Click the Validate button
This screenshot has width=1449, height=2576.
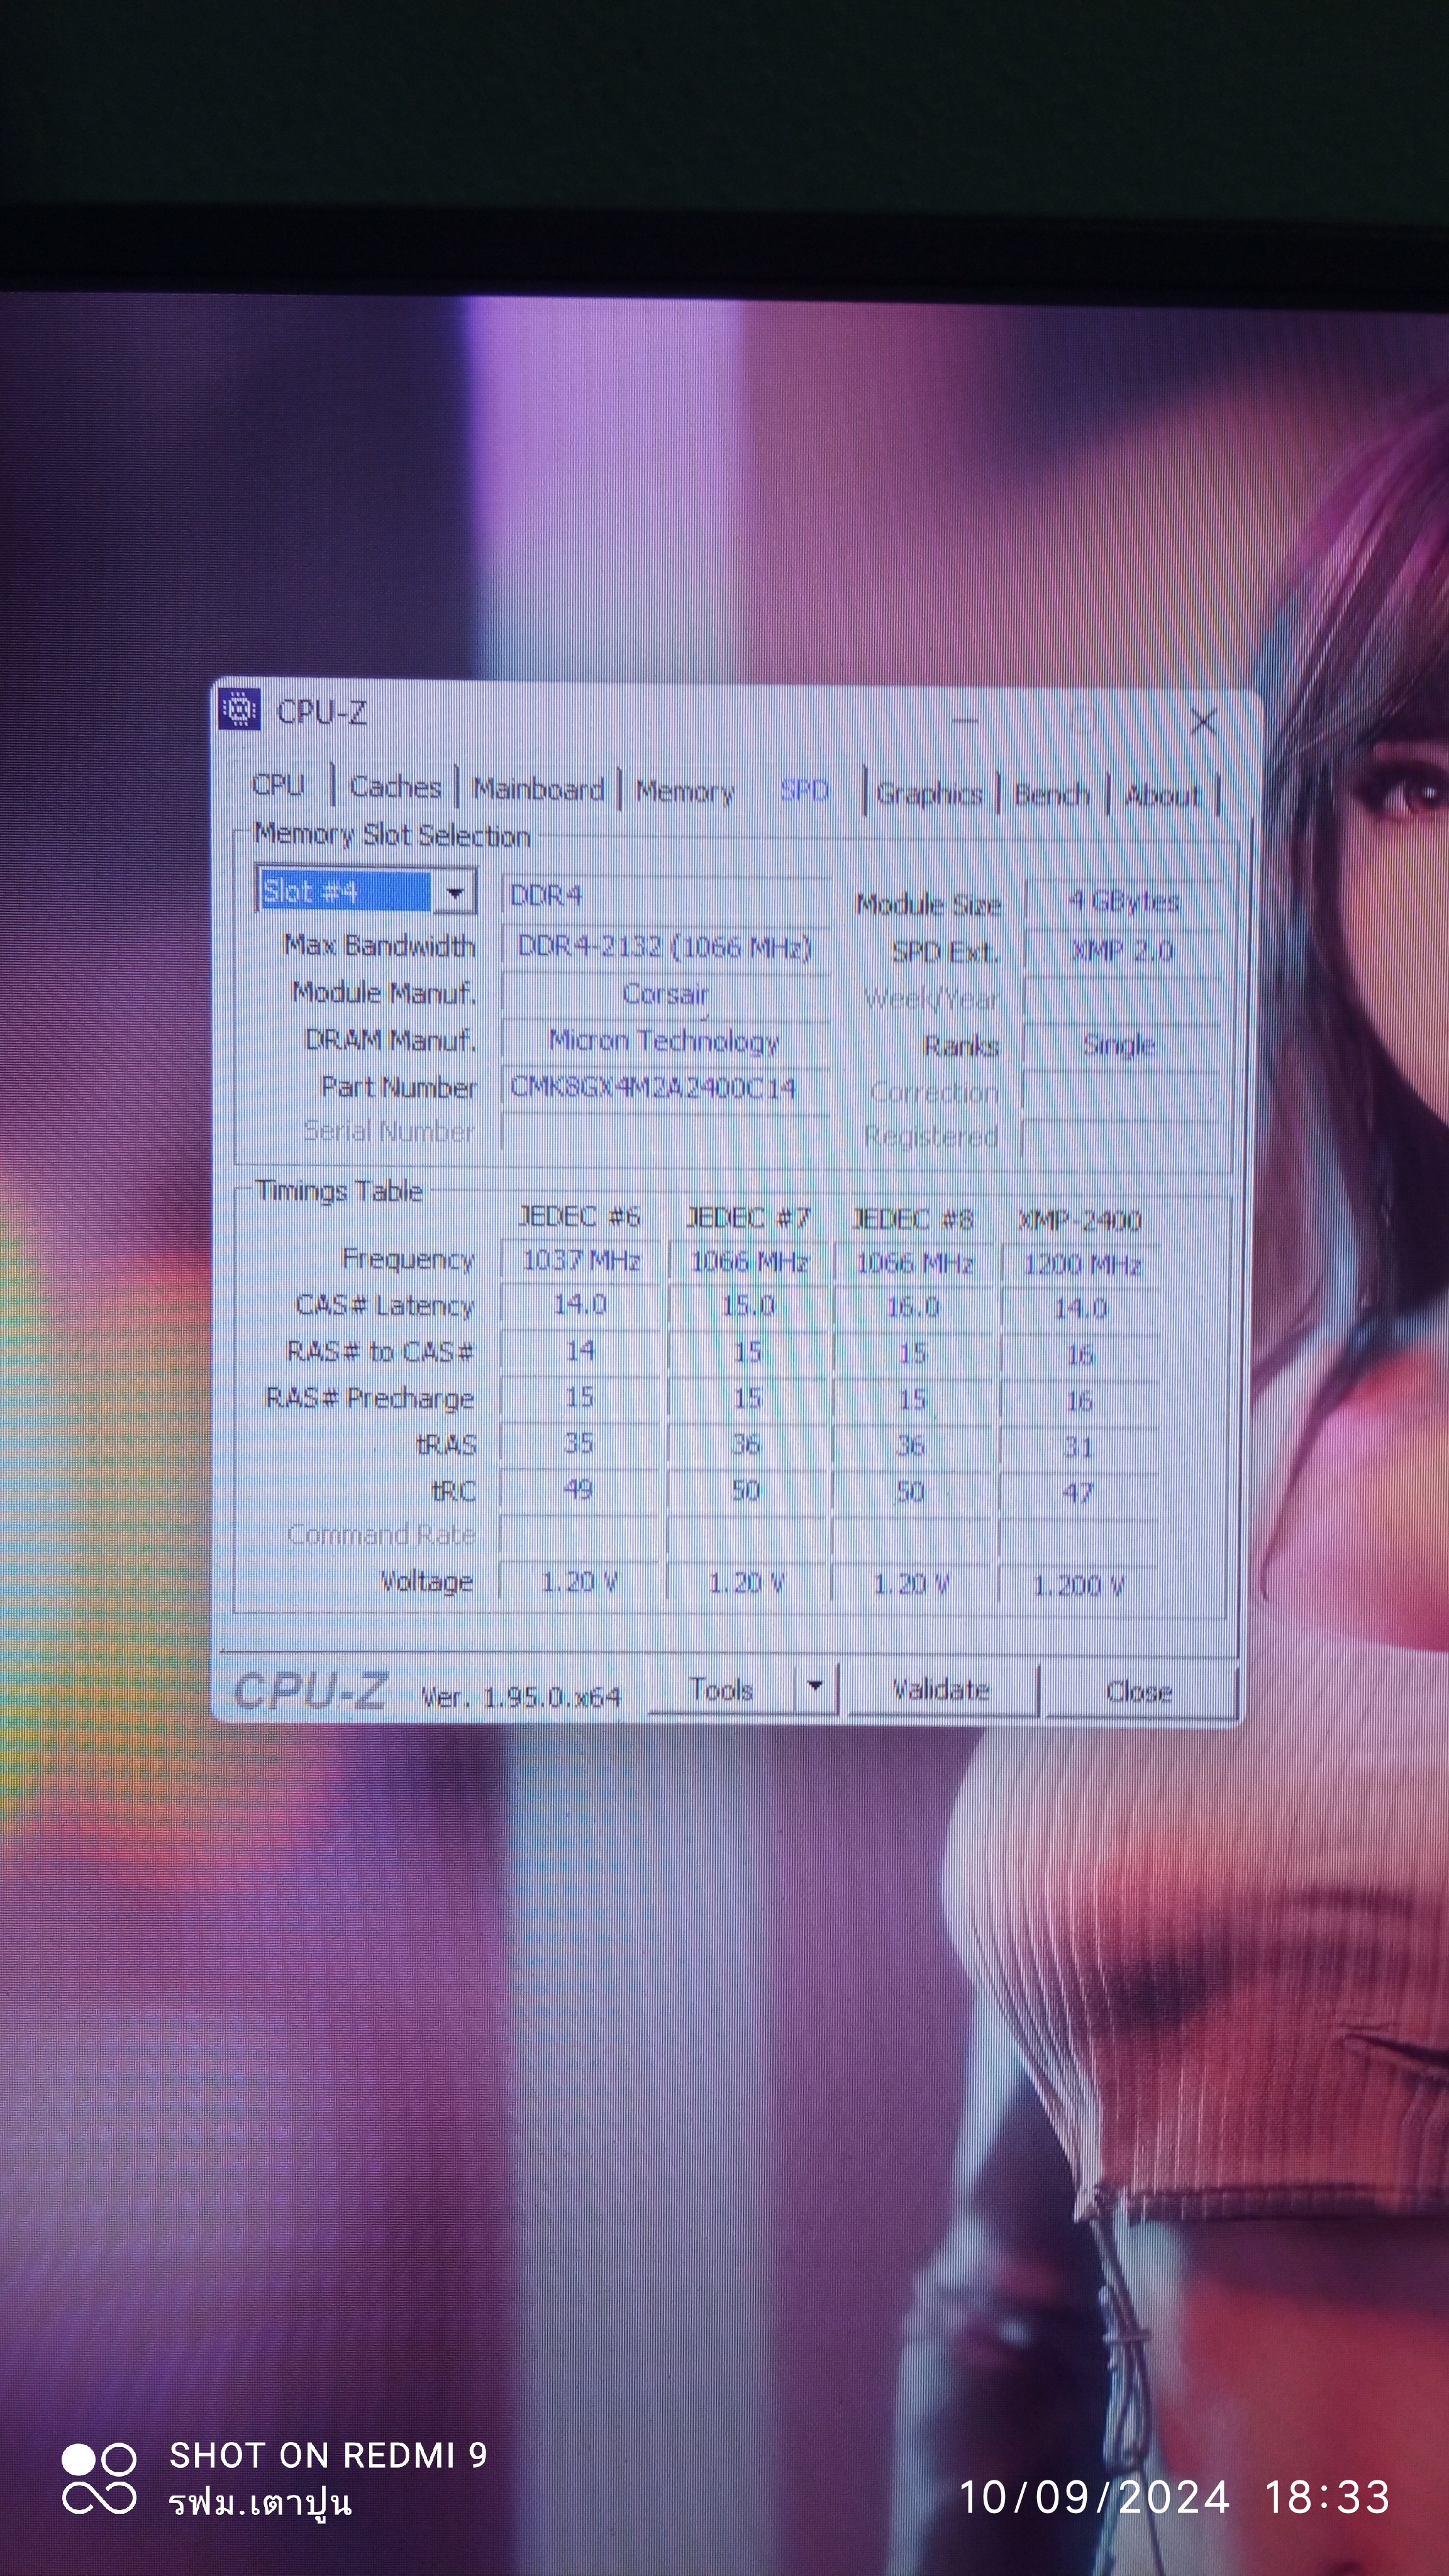point(941,1689)
